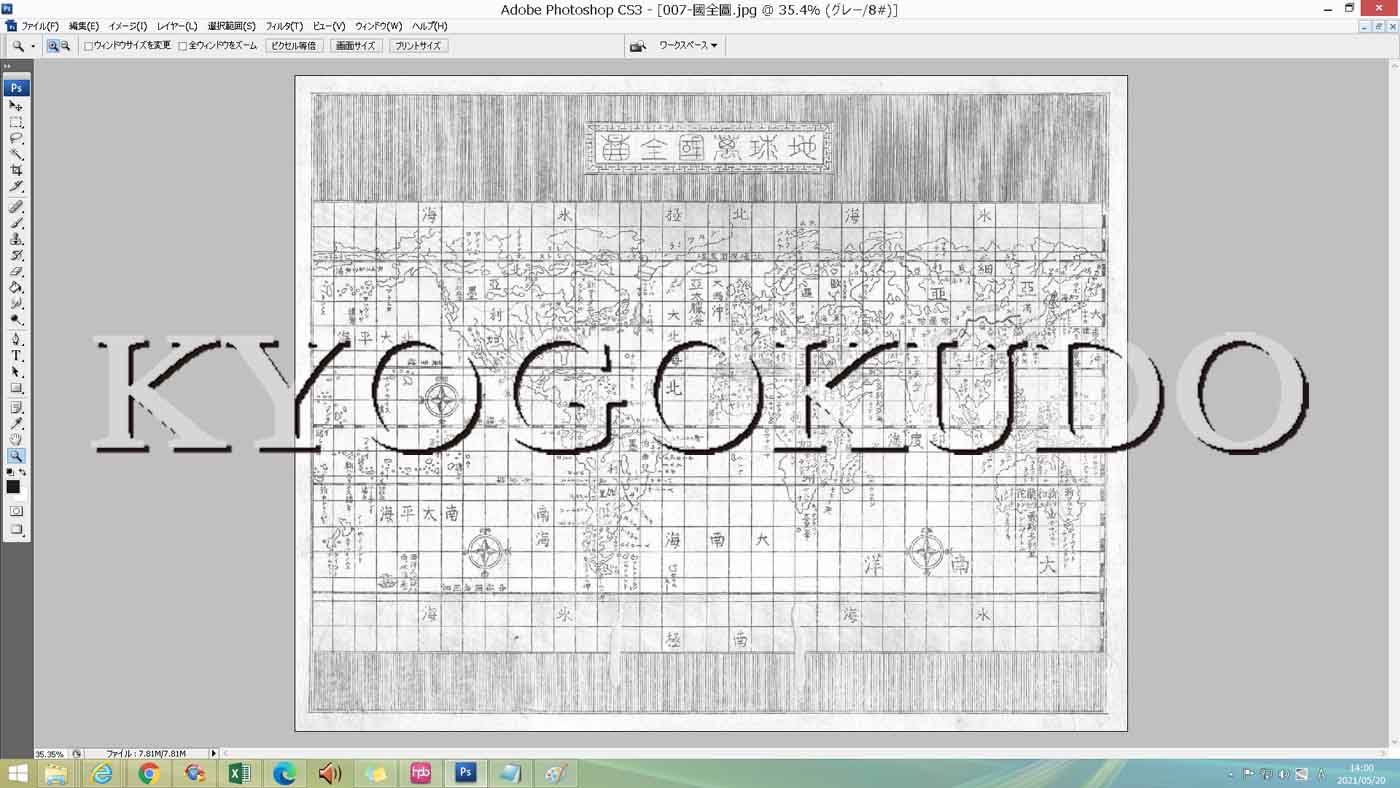The width and height of the screenshot is (1400, 788).
Task: Click the ピクセル等倍 button
Action: point(294,46)
